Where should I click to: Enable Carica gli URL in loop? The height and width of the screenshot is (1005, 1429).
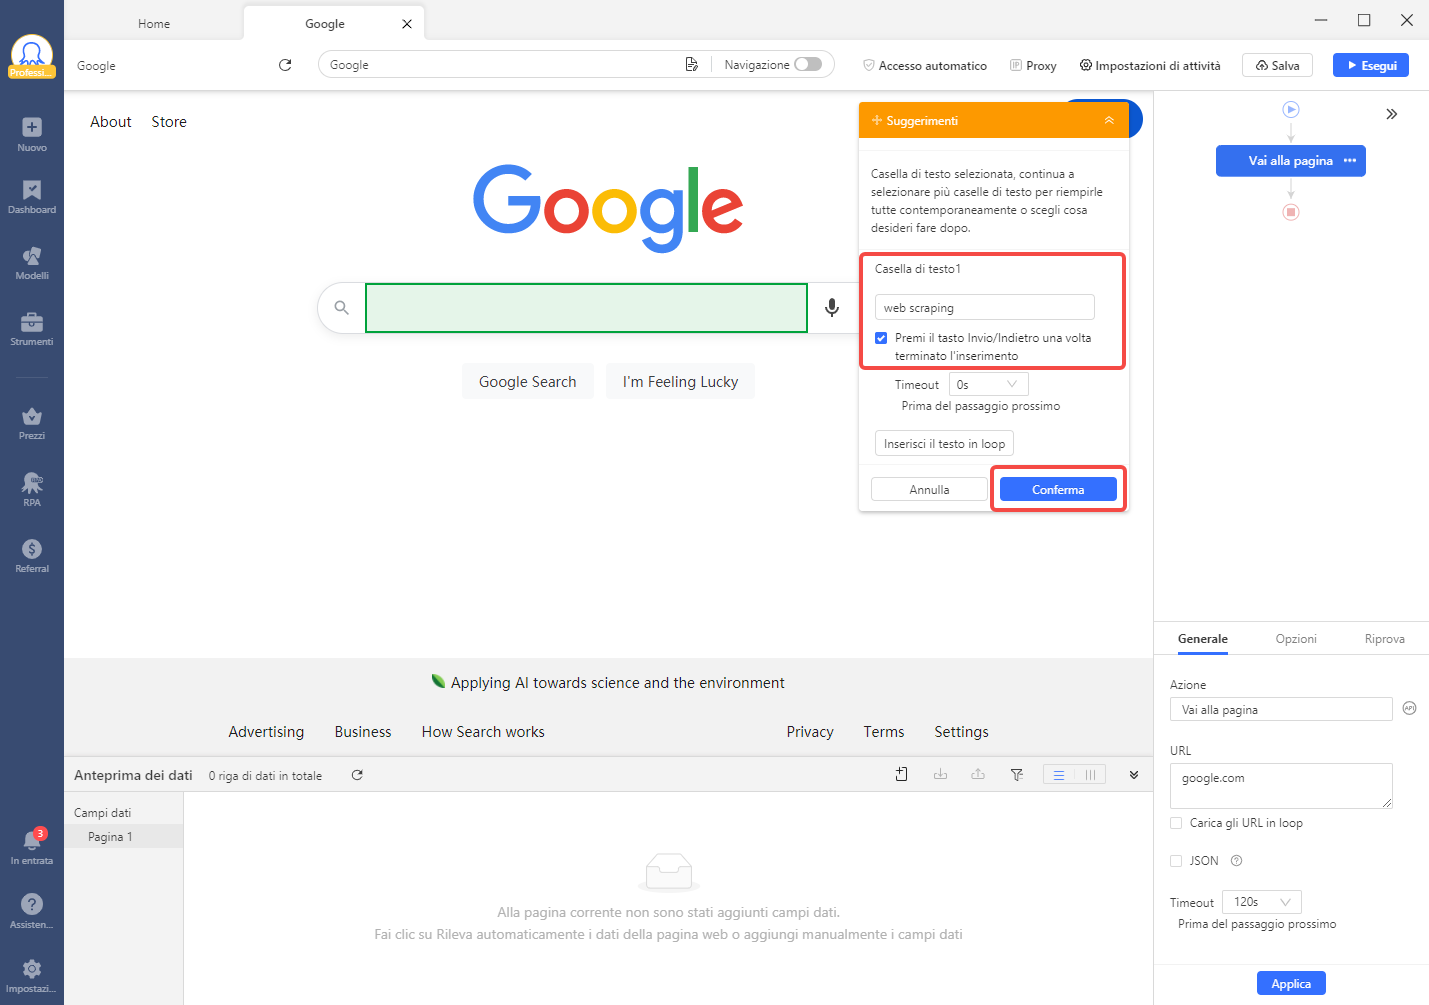pos(1176,823)
